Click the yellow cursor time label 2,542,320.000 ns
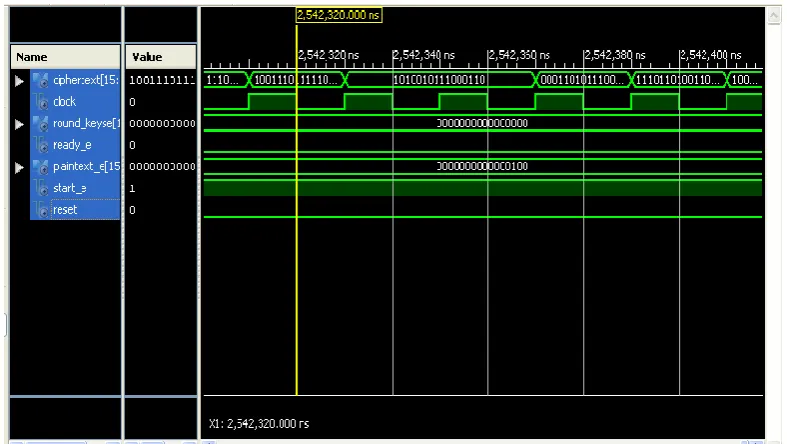Screen dimensions: 787x444 coord(339,15)
